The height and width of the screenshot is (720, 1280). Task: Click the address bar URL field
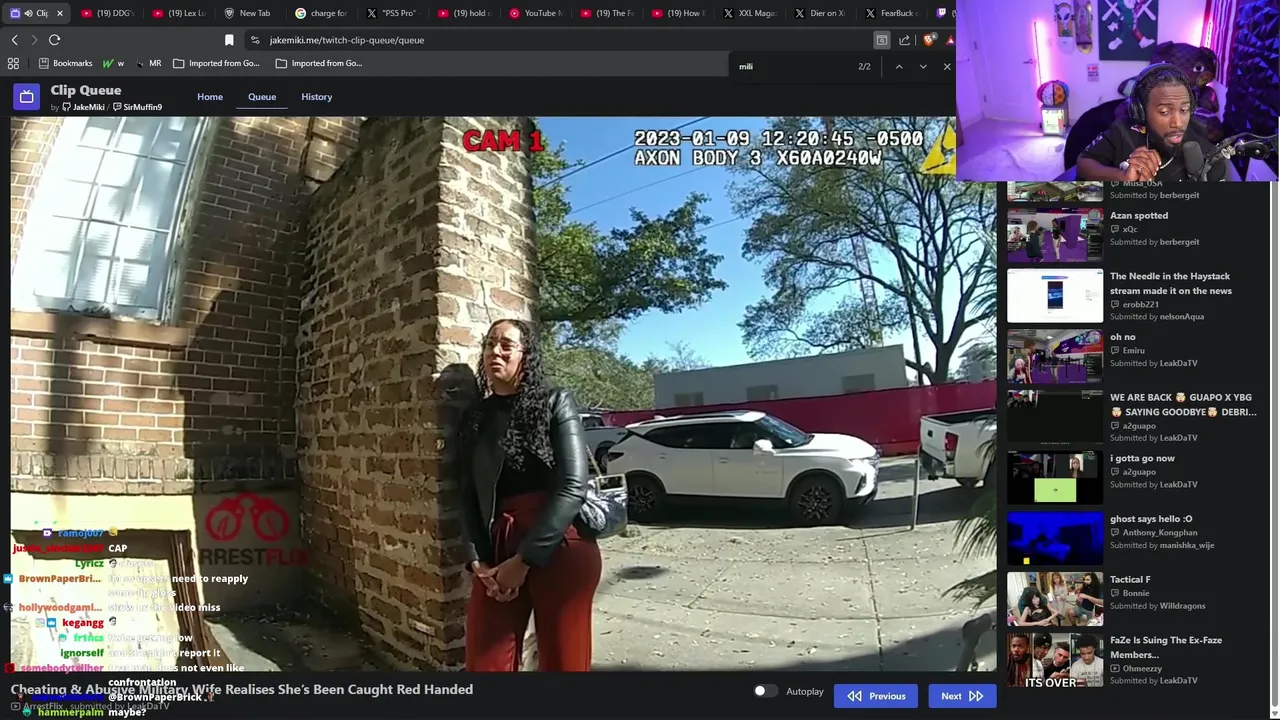[560, 40]
